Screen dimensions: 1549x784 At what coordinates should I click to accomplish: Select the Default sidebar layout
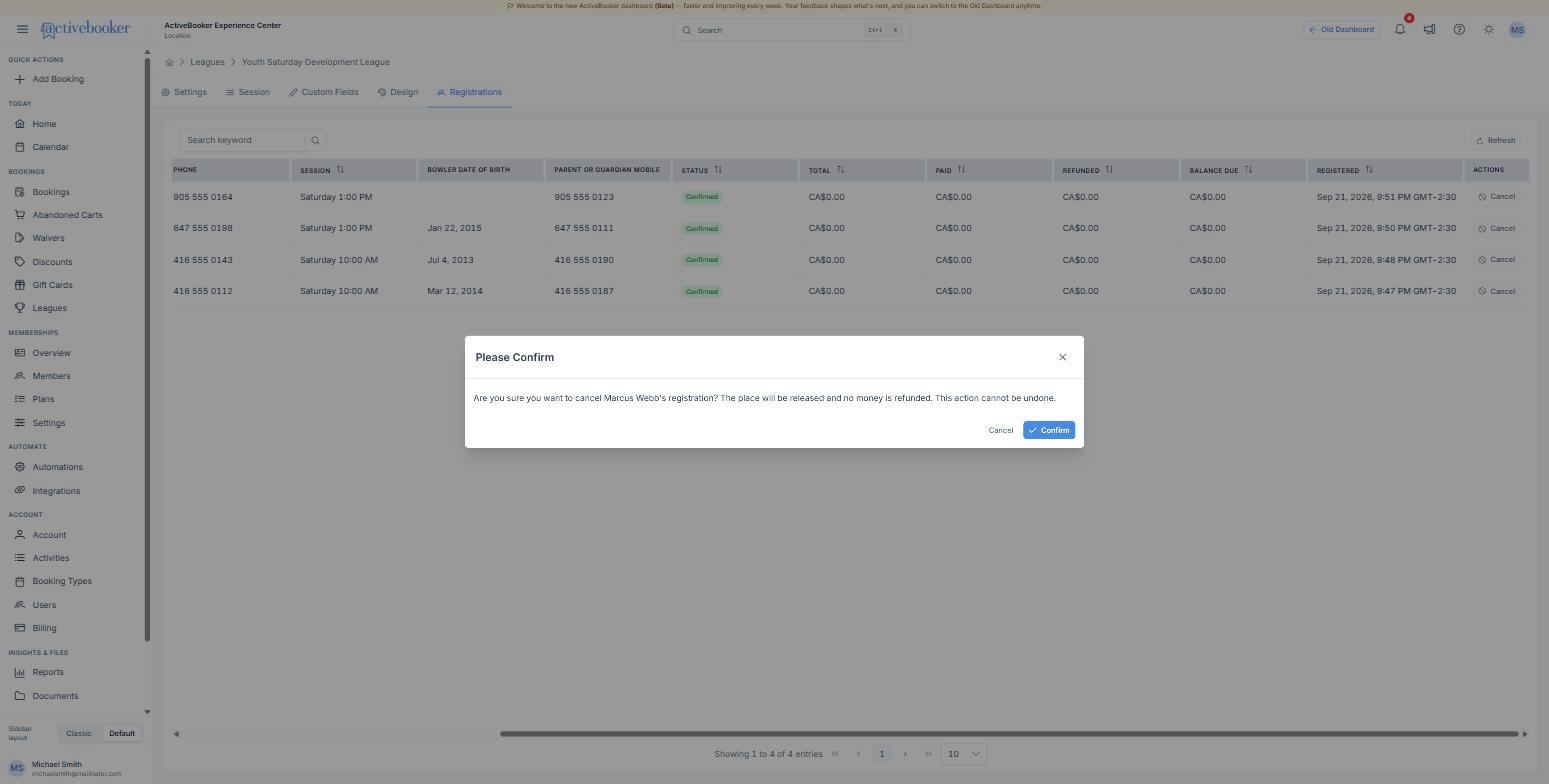[122, 733]
